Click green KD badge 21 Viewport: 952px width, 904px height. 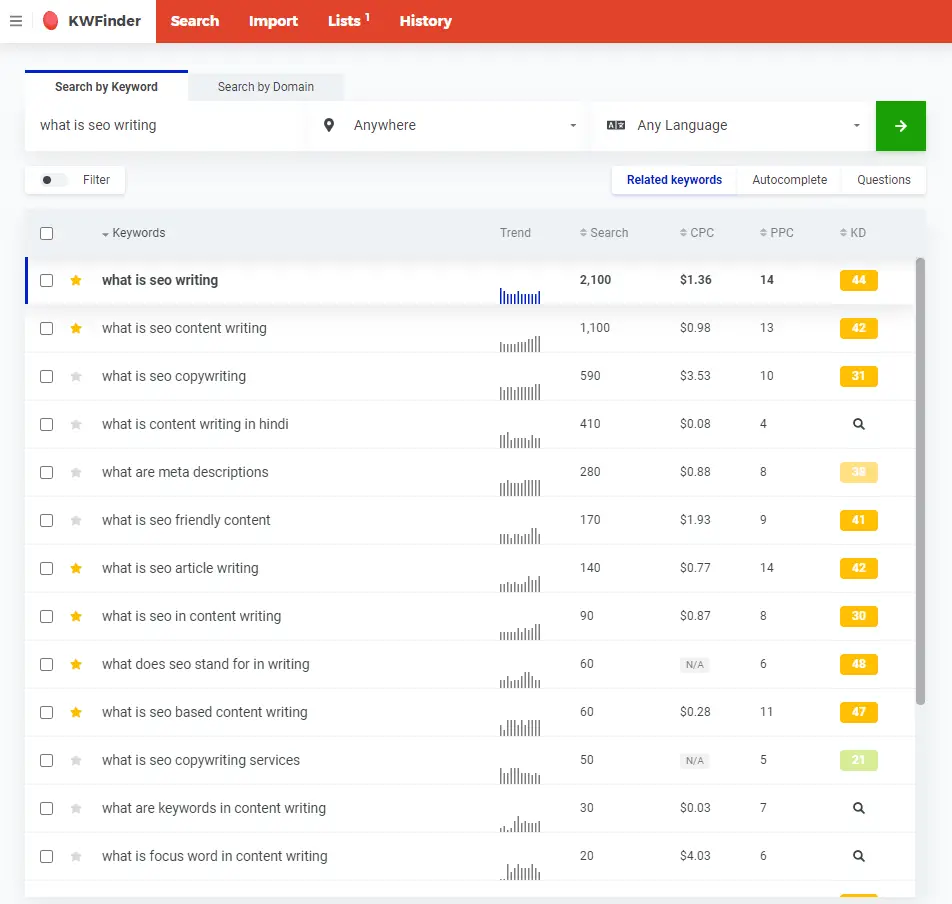tap(858, 760)
